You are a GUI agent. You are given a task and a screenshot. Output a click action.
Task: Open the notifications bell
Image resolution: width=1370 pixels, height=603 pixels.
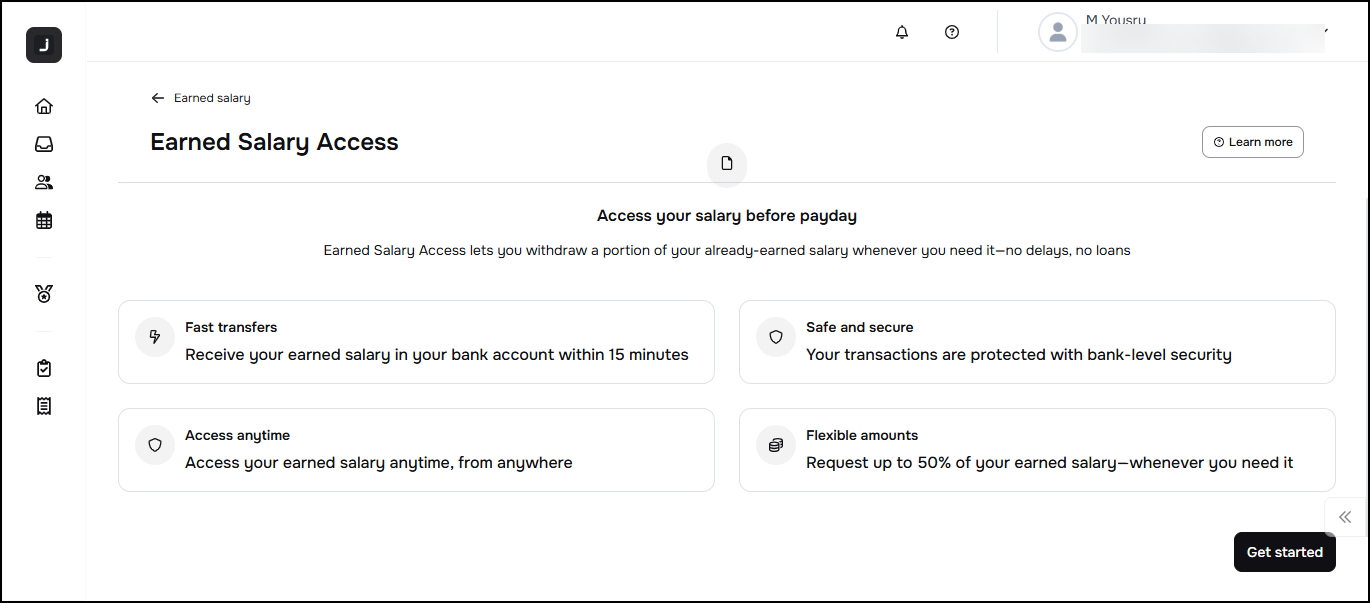(902, 32)
